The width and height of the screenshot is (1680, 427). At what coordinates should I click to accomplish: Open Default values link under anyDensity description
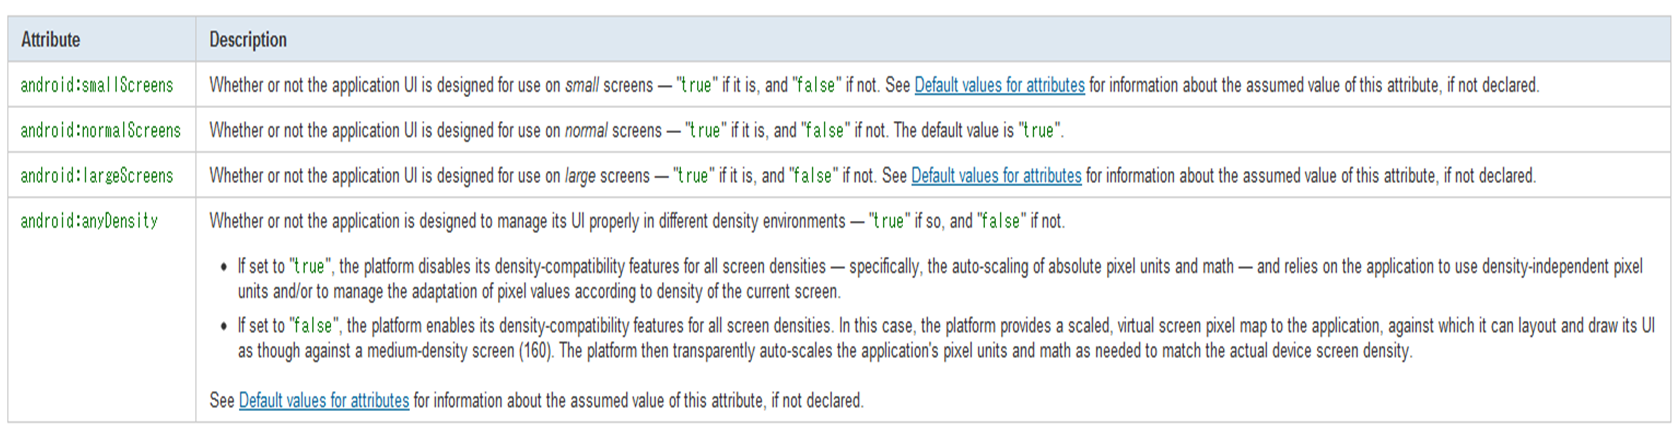[324, 400]
